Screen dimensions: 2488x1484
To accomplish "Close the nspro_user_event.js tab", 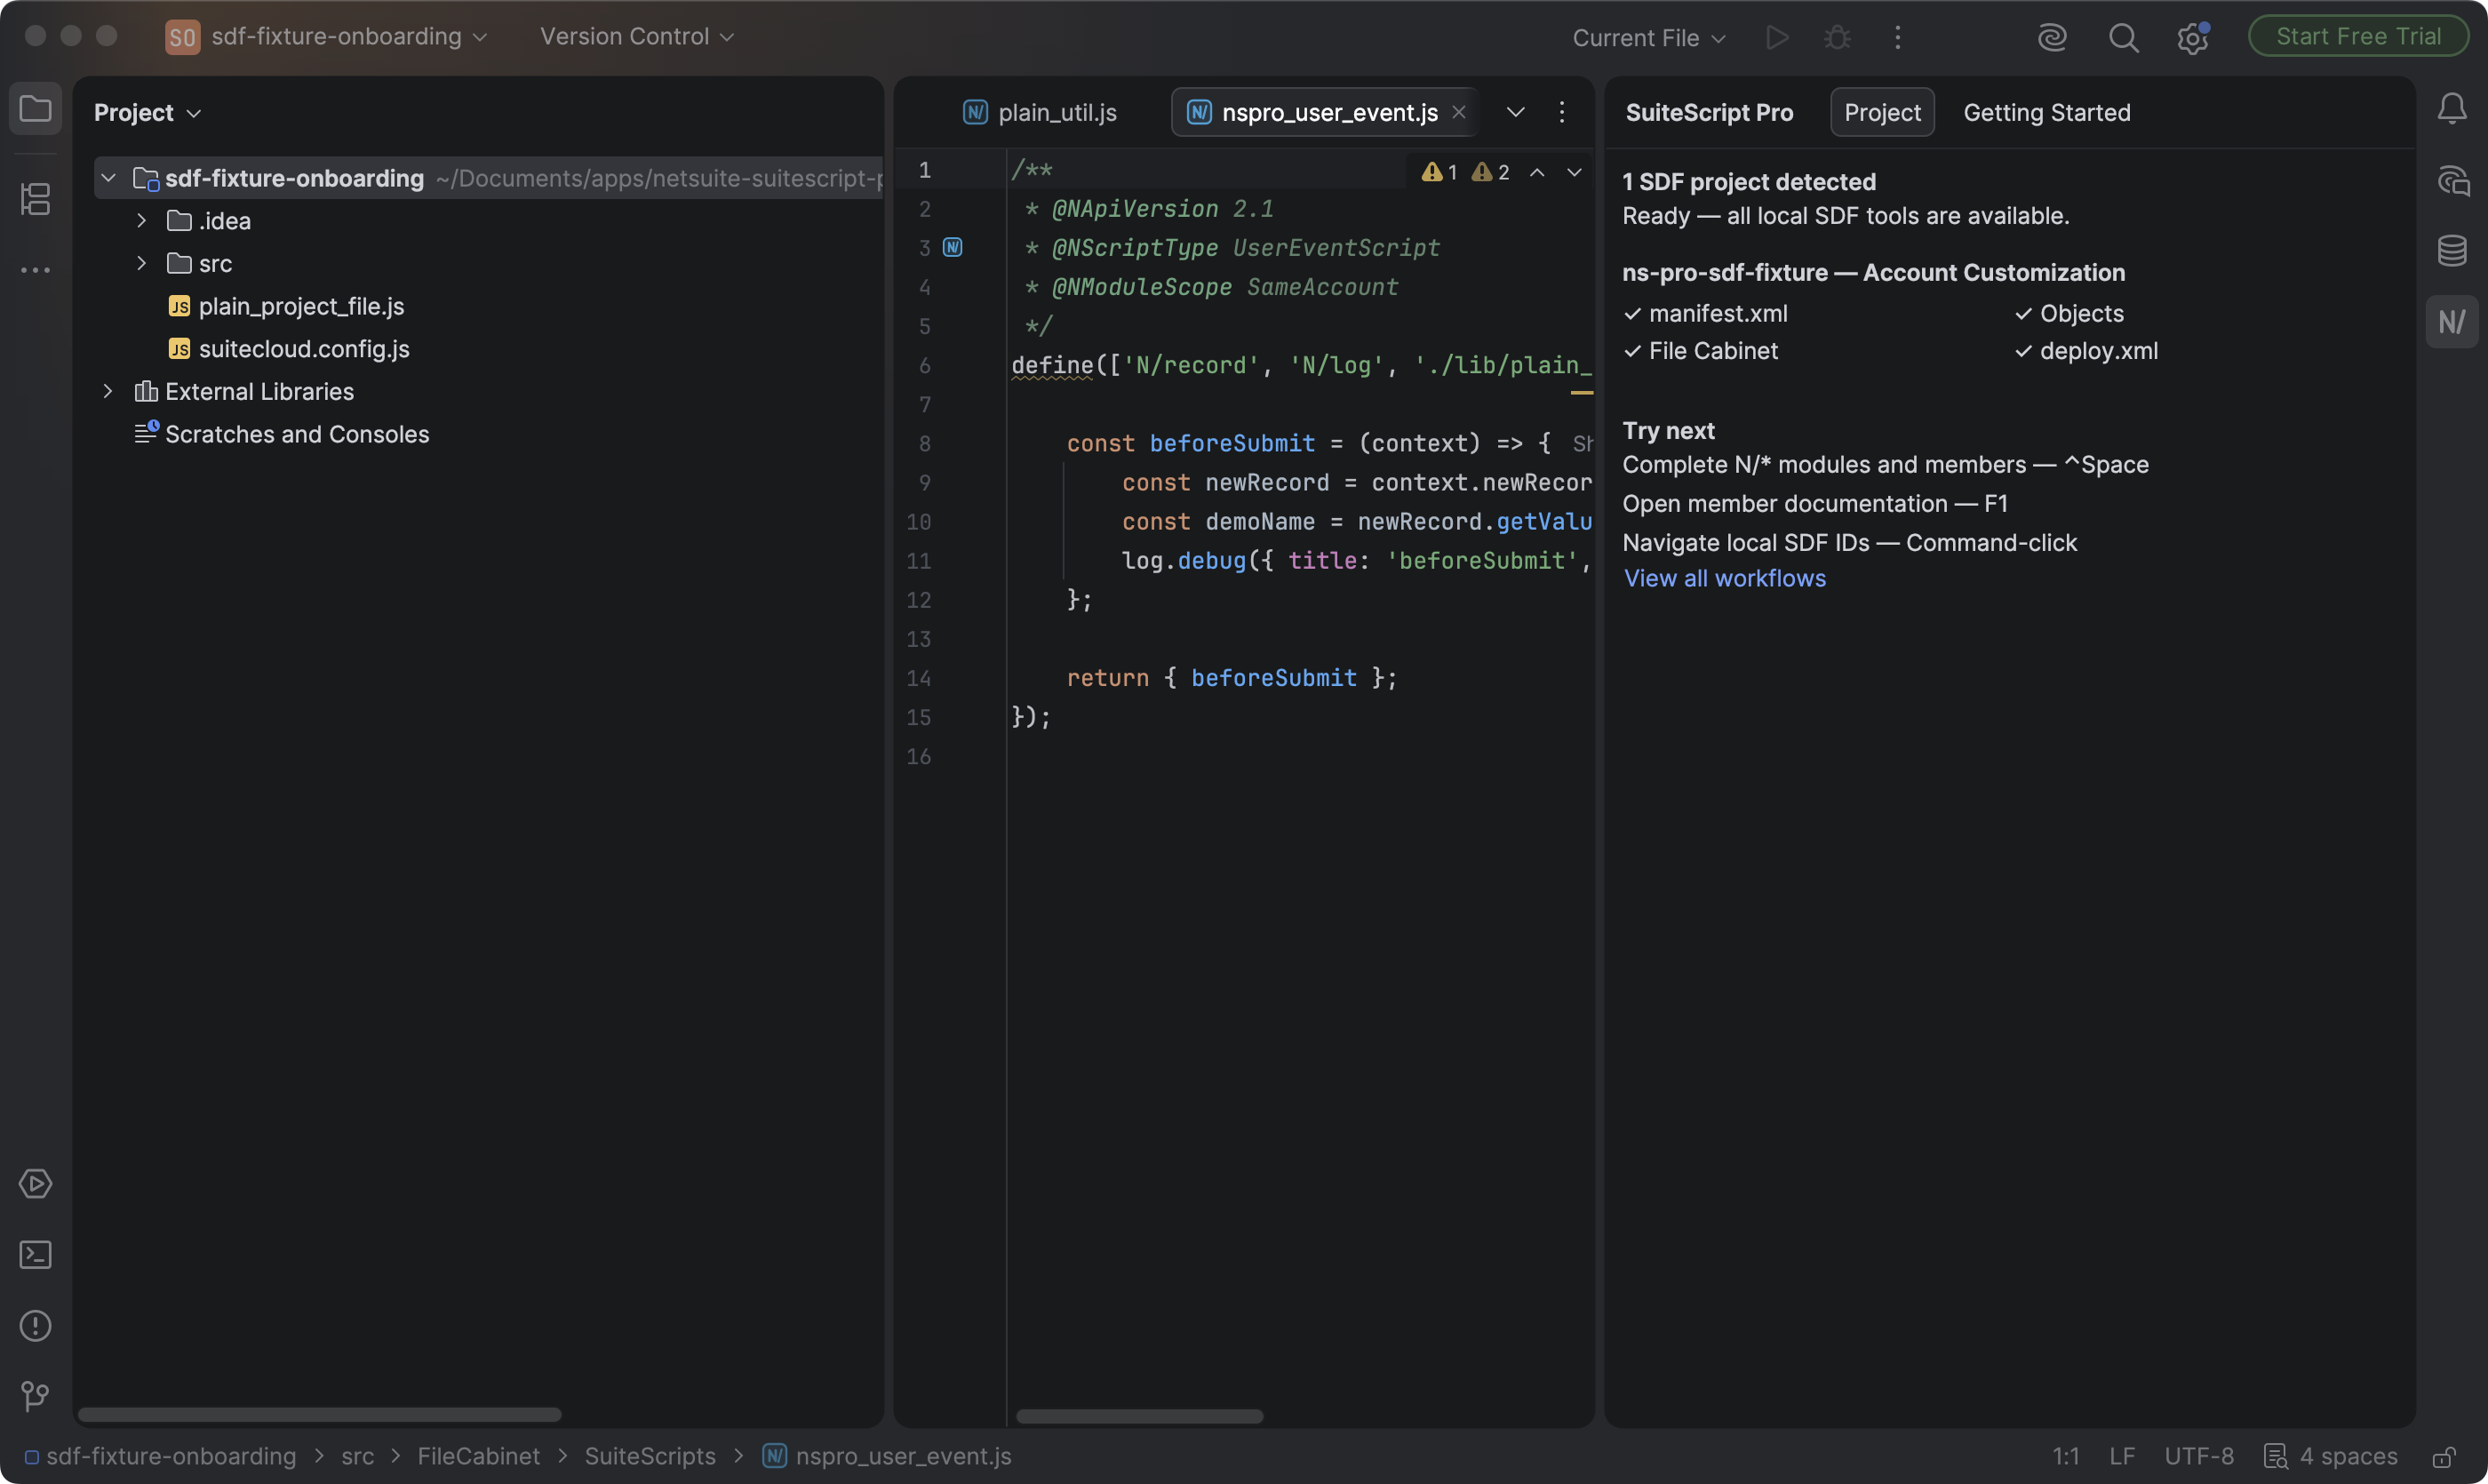I will [1459, 112].
